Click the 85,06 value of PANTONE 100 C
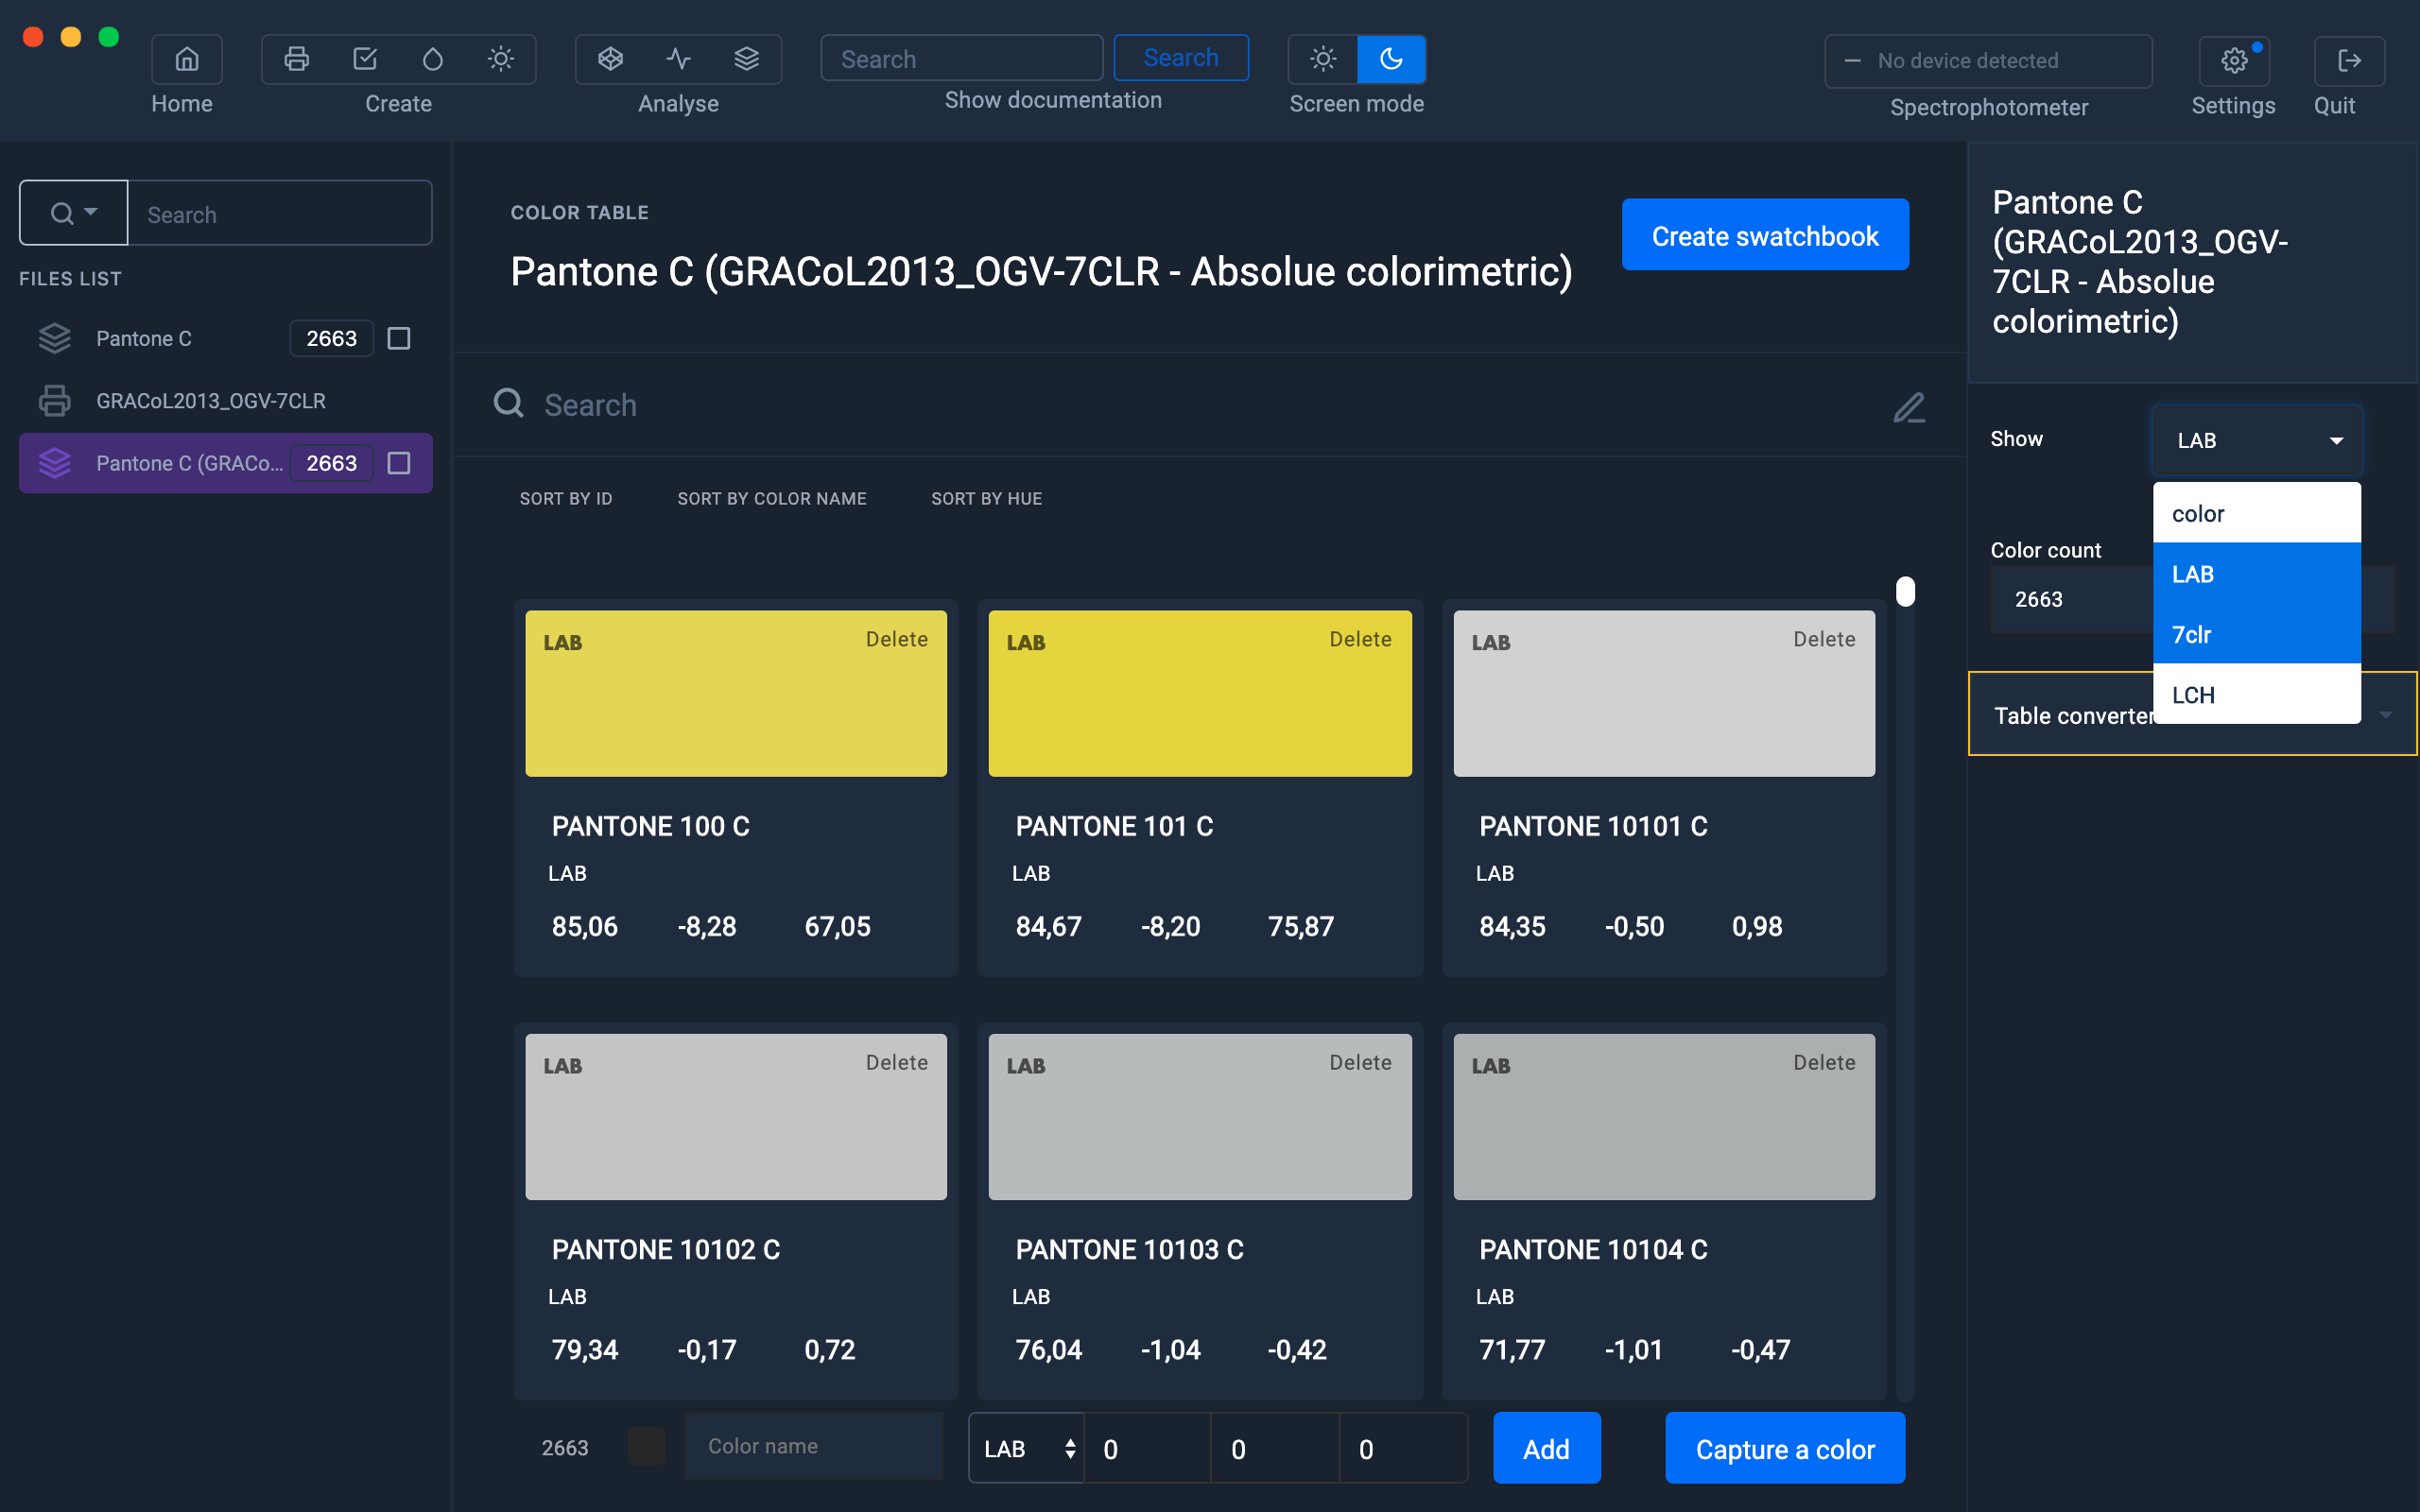 pos(584,926)
